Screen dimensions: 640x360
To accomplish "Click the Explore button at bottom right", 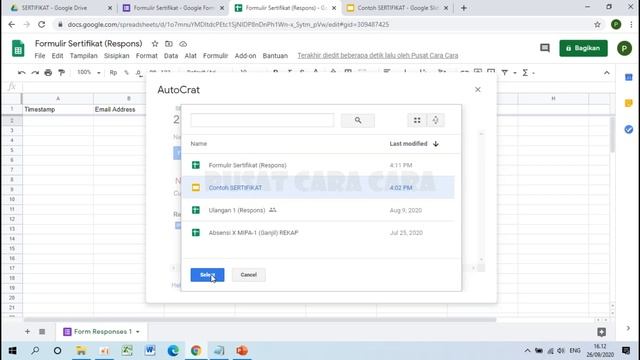I will click(601, 332).
